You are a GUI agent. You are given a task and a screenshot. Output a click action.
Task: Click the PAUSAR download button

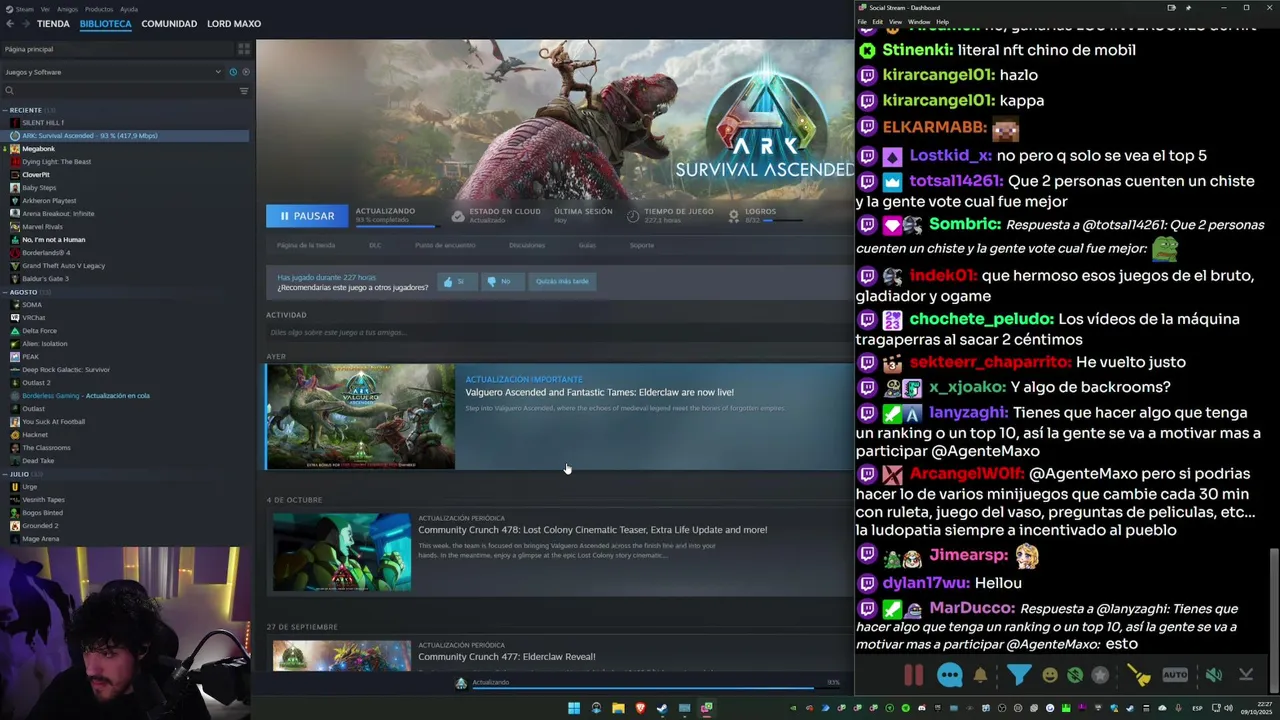point(307,215)
